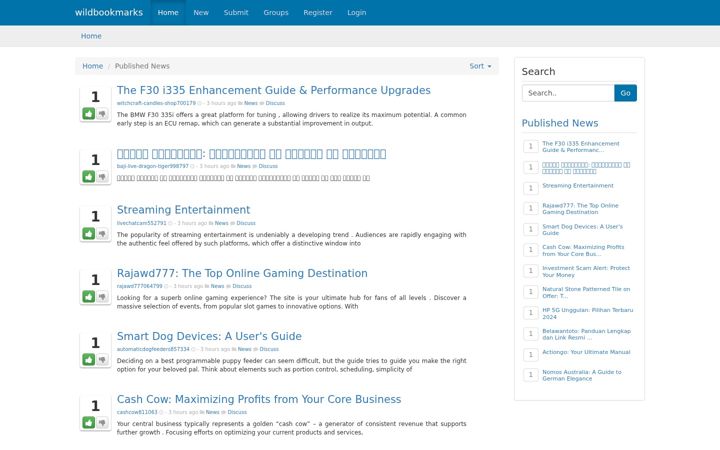Open the Published News sidebar heading

[x=560, y=123]
